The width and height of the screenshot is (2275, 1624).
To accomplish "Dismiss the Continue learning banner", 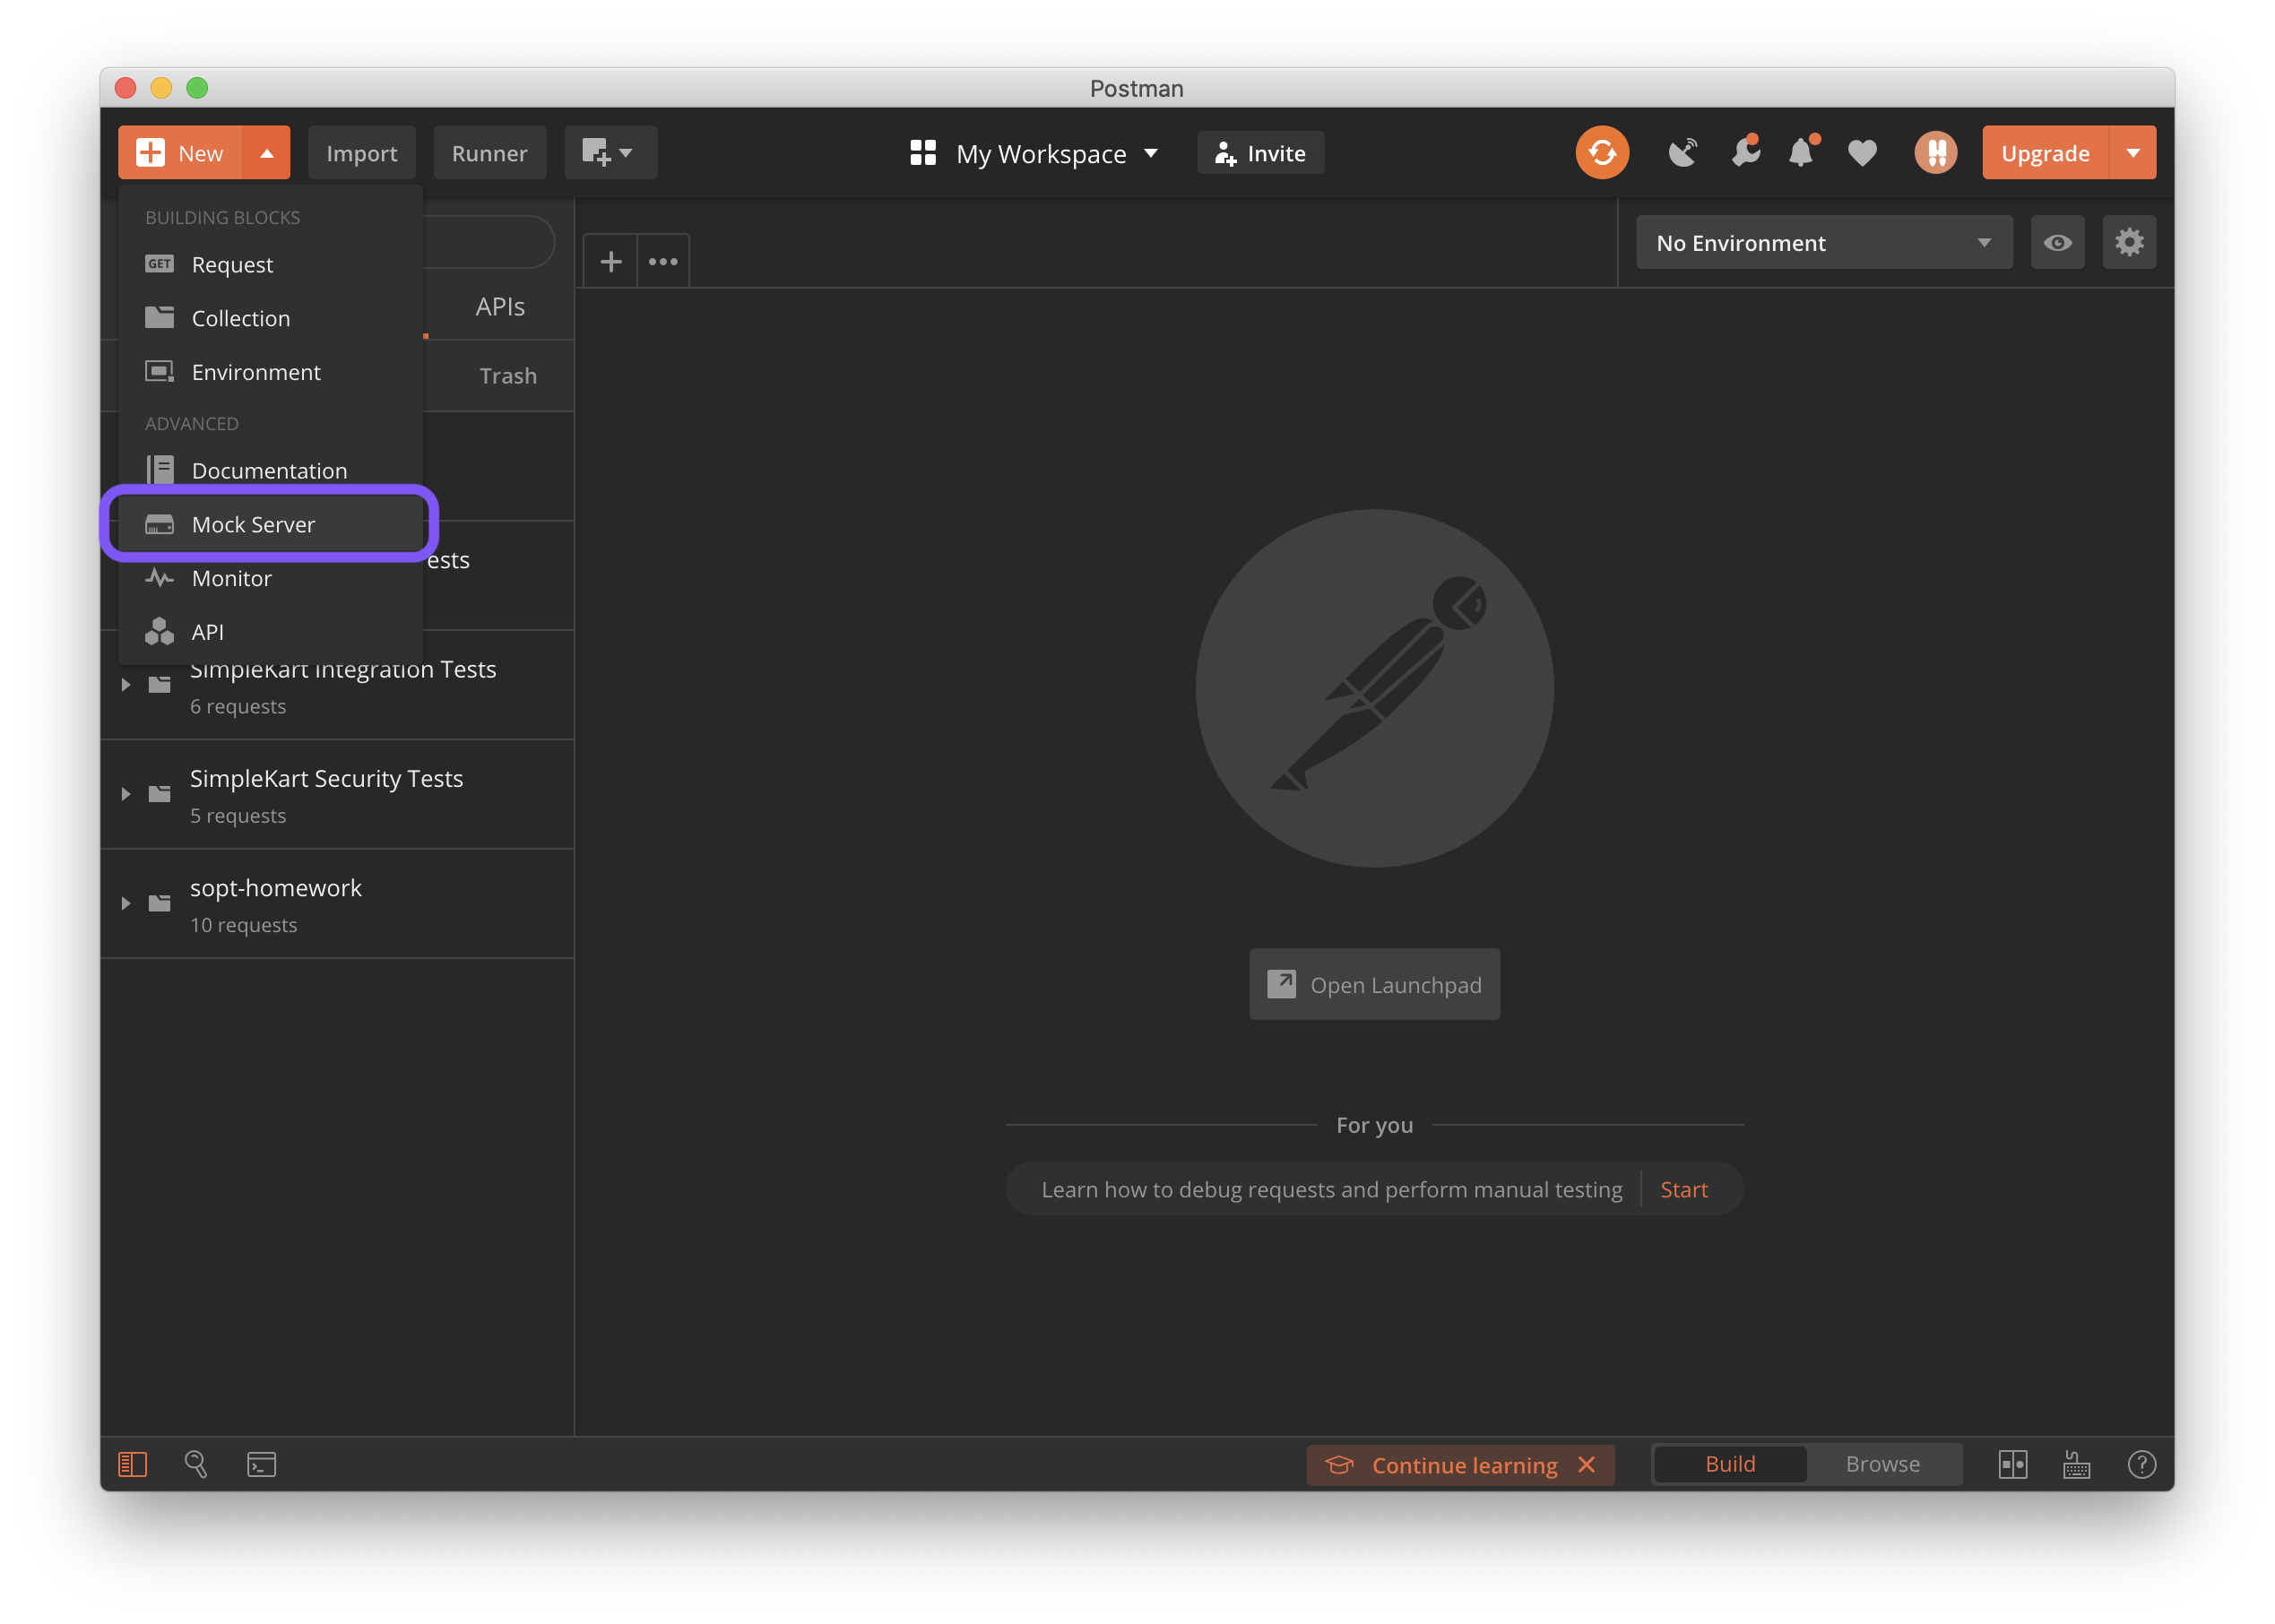I will click(1587, 1465).
